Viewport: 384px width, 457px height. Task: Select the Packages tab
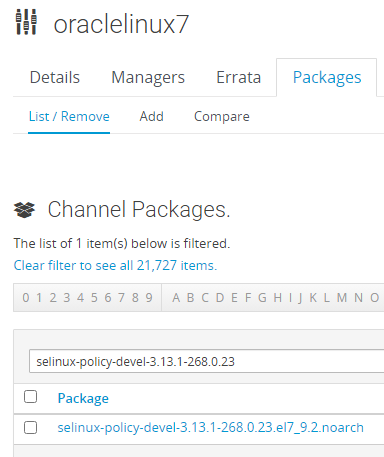pyautogui.click(x=327, y=77)
